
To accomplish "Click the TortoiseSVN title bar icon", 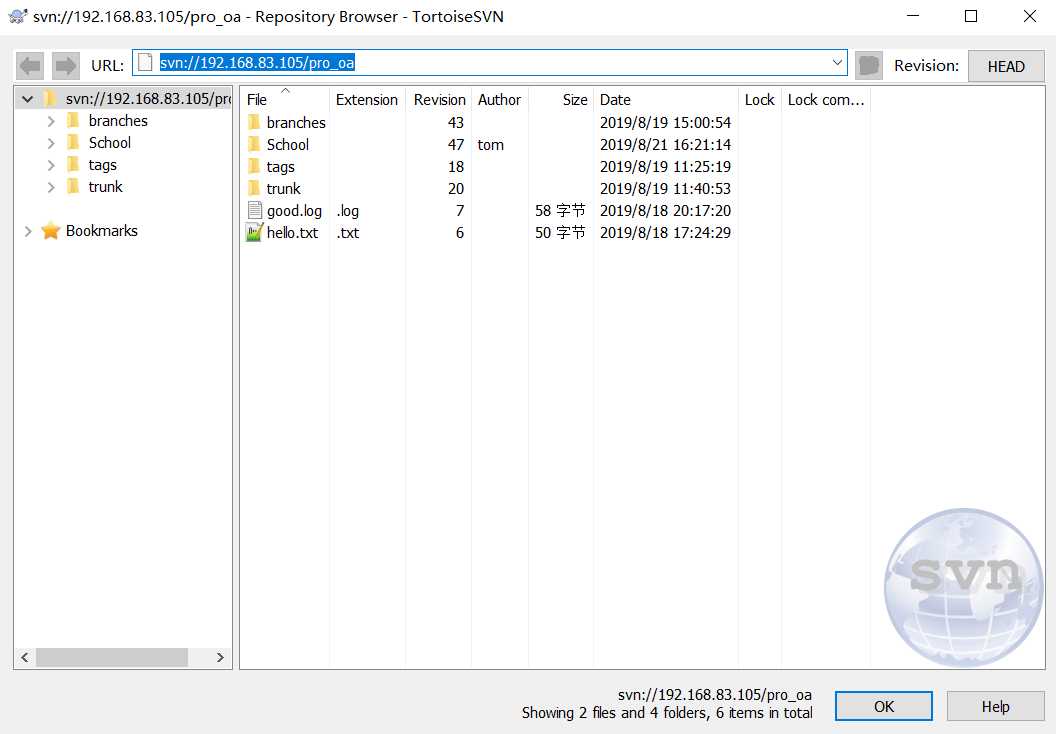I will pyautogui.click(x=18, y=16).
